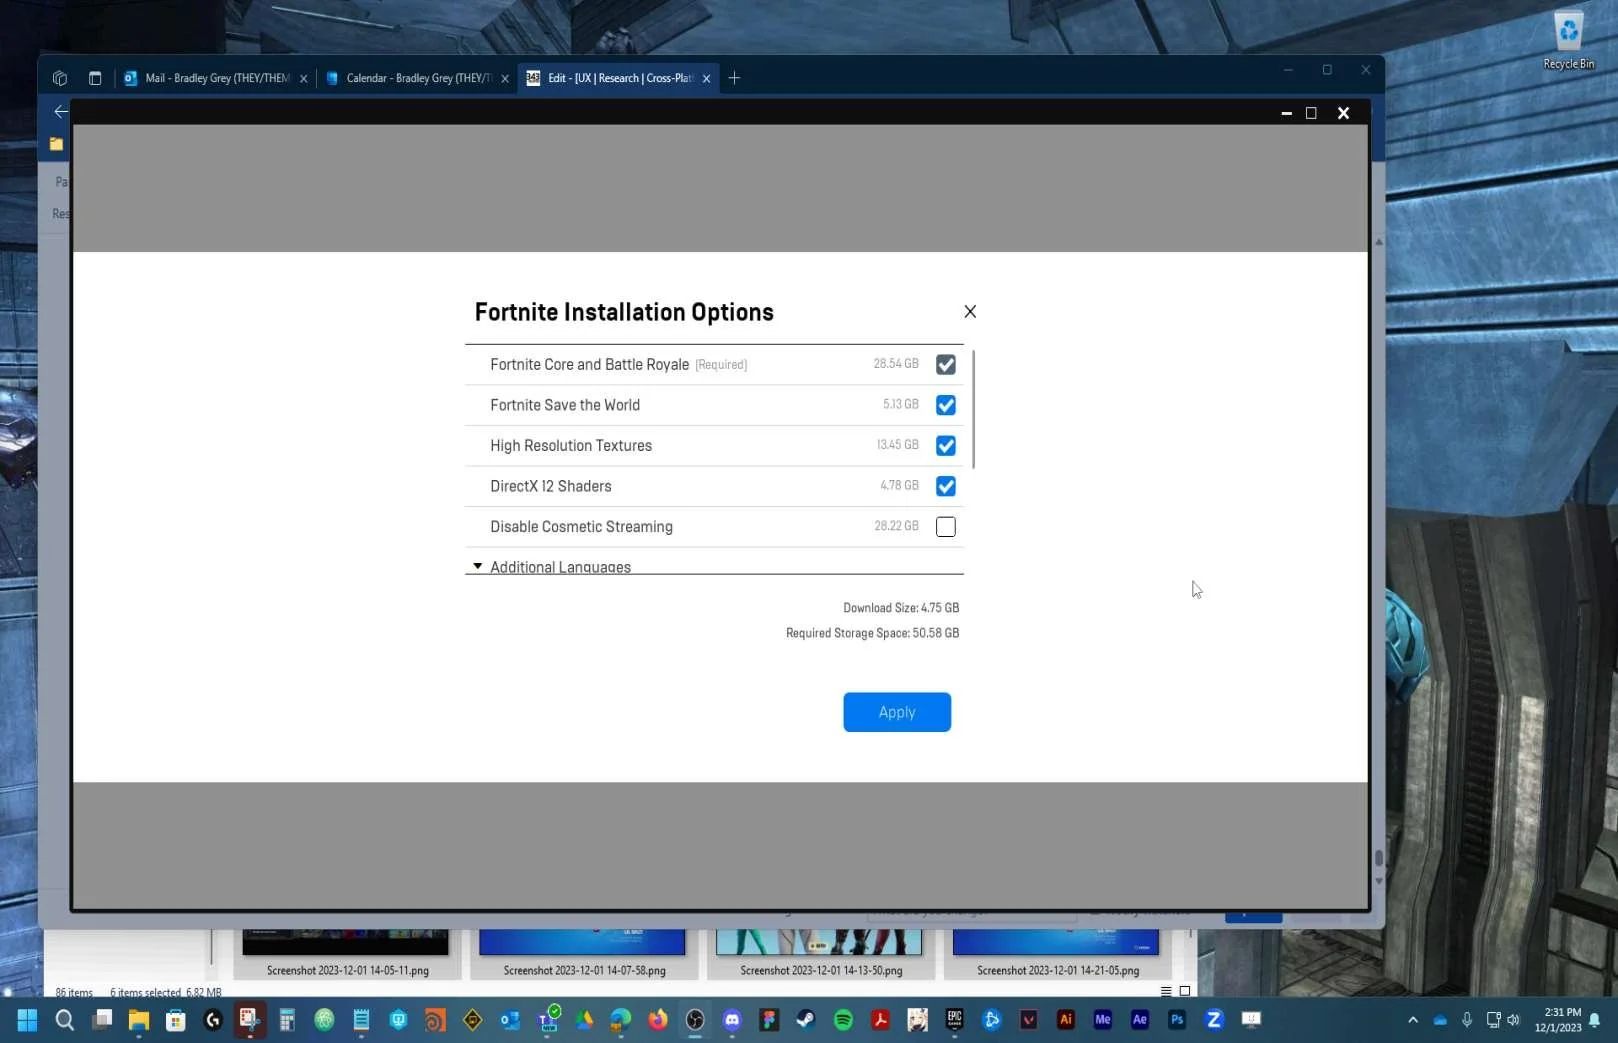Close the black screenshot viewer window
This screenshot has width=1618, height=1043.
pos(1344,113)
